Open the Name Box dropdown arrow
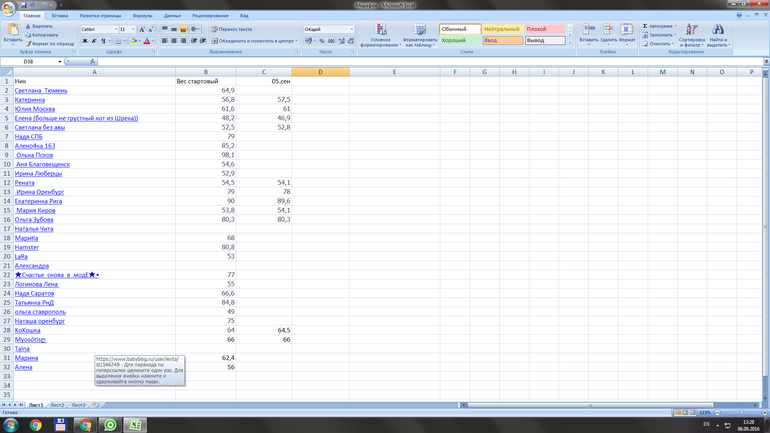 61,62
